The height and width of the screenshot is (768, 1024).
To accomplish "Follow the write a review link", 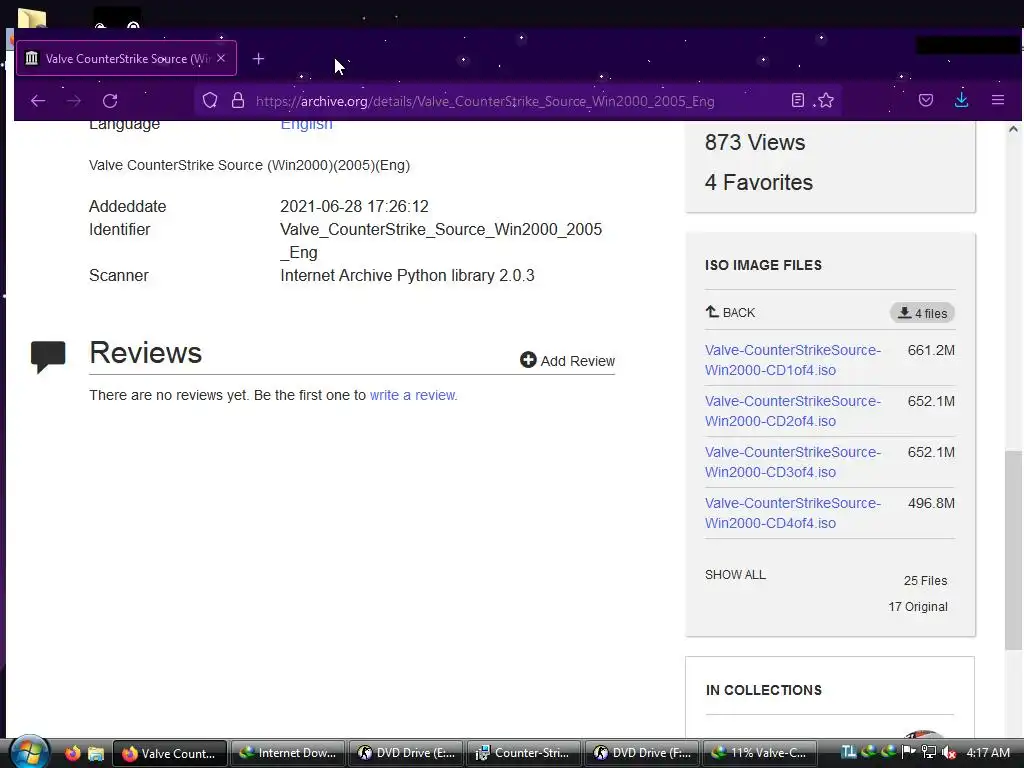I will [413, 395].
